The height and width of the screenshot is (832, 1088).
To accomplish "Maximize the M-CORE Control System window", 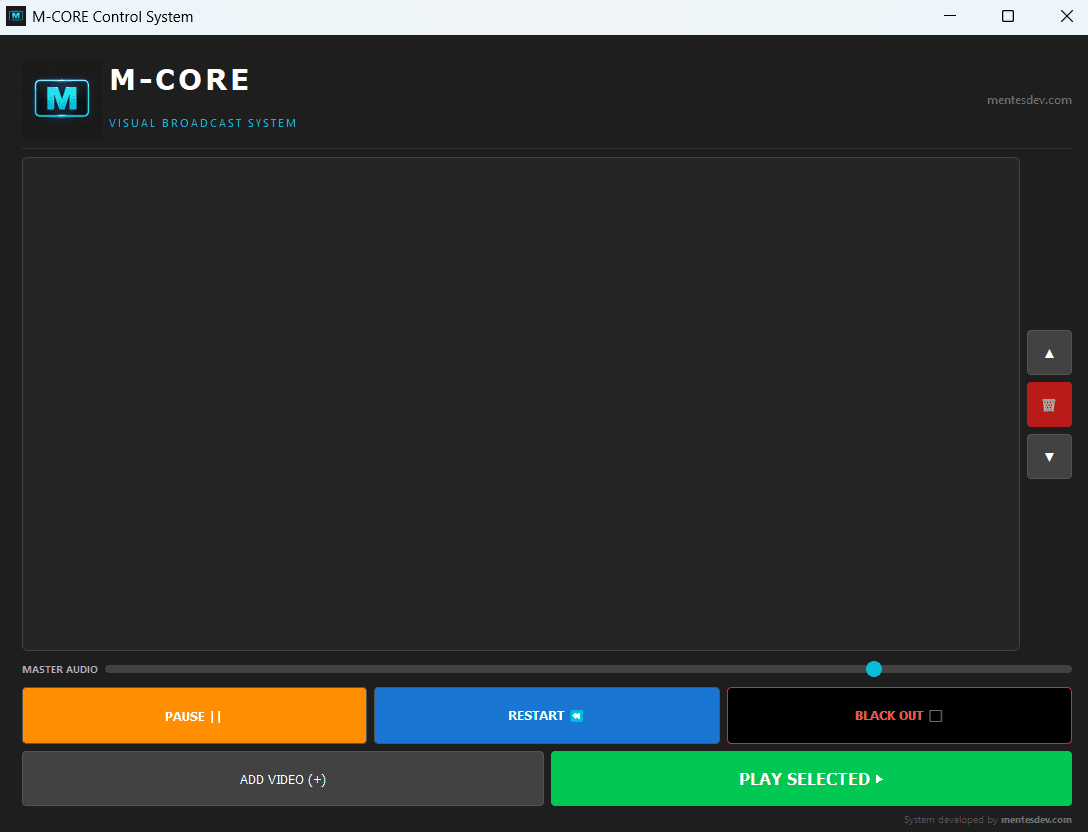I will 1008,16.
